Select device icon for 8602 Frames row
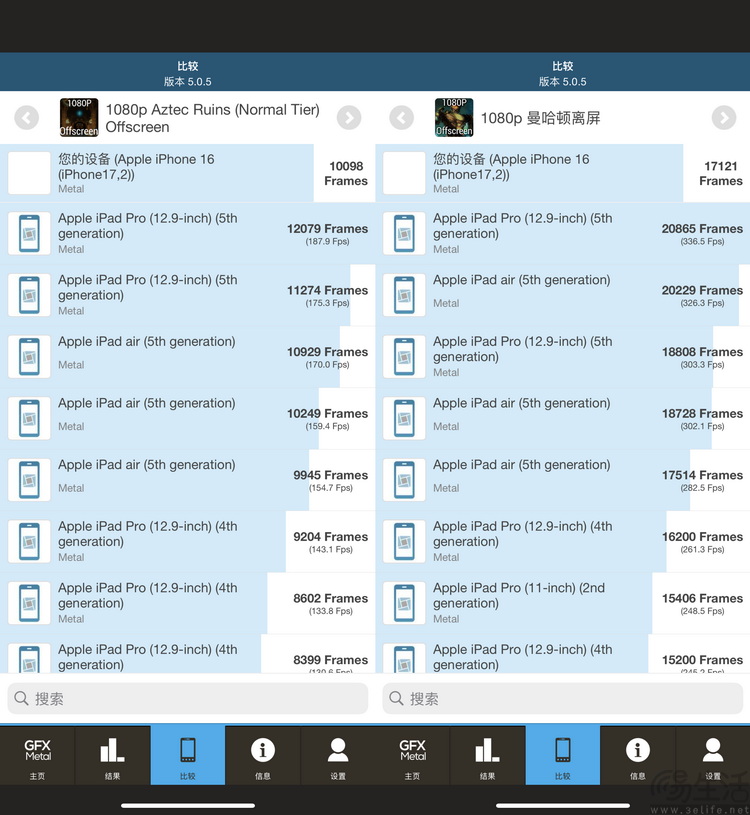750x815 pixels. [29, 603]
